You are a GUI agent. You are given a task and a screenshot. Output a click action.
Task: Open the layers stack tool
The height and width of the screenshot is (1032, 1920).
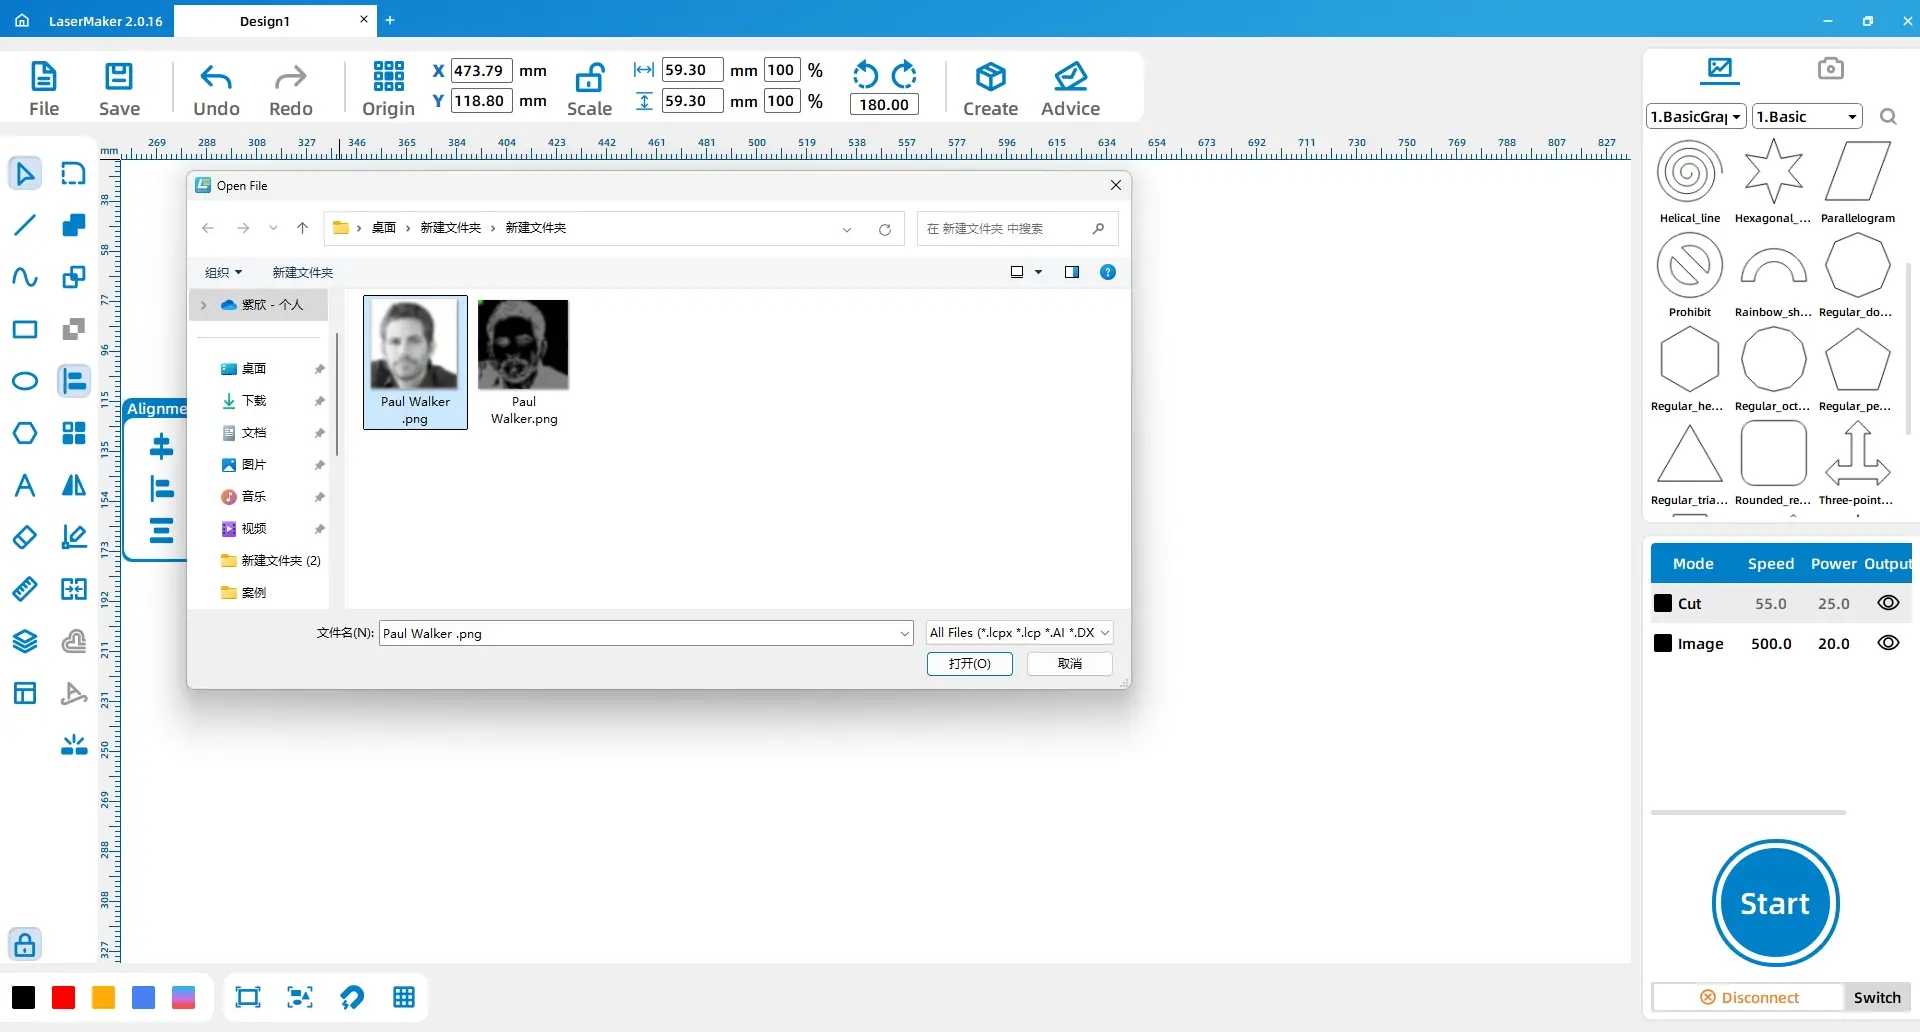pyautogui.click(x=25, y=641)
